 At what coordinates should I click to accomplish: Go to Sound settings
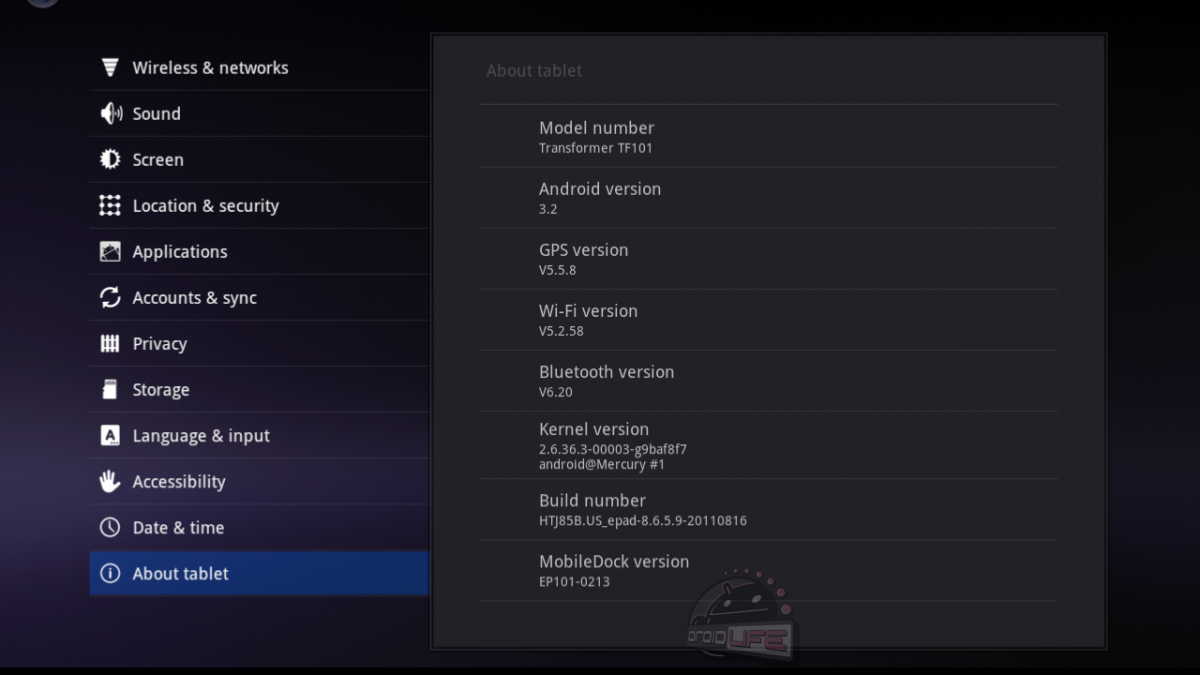[x=157, y=114]
